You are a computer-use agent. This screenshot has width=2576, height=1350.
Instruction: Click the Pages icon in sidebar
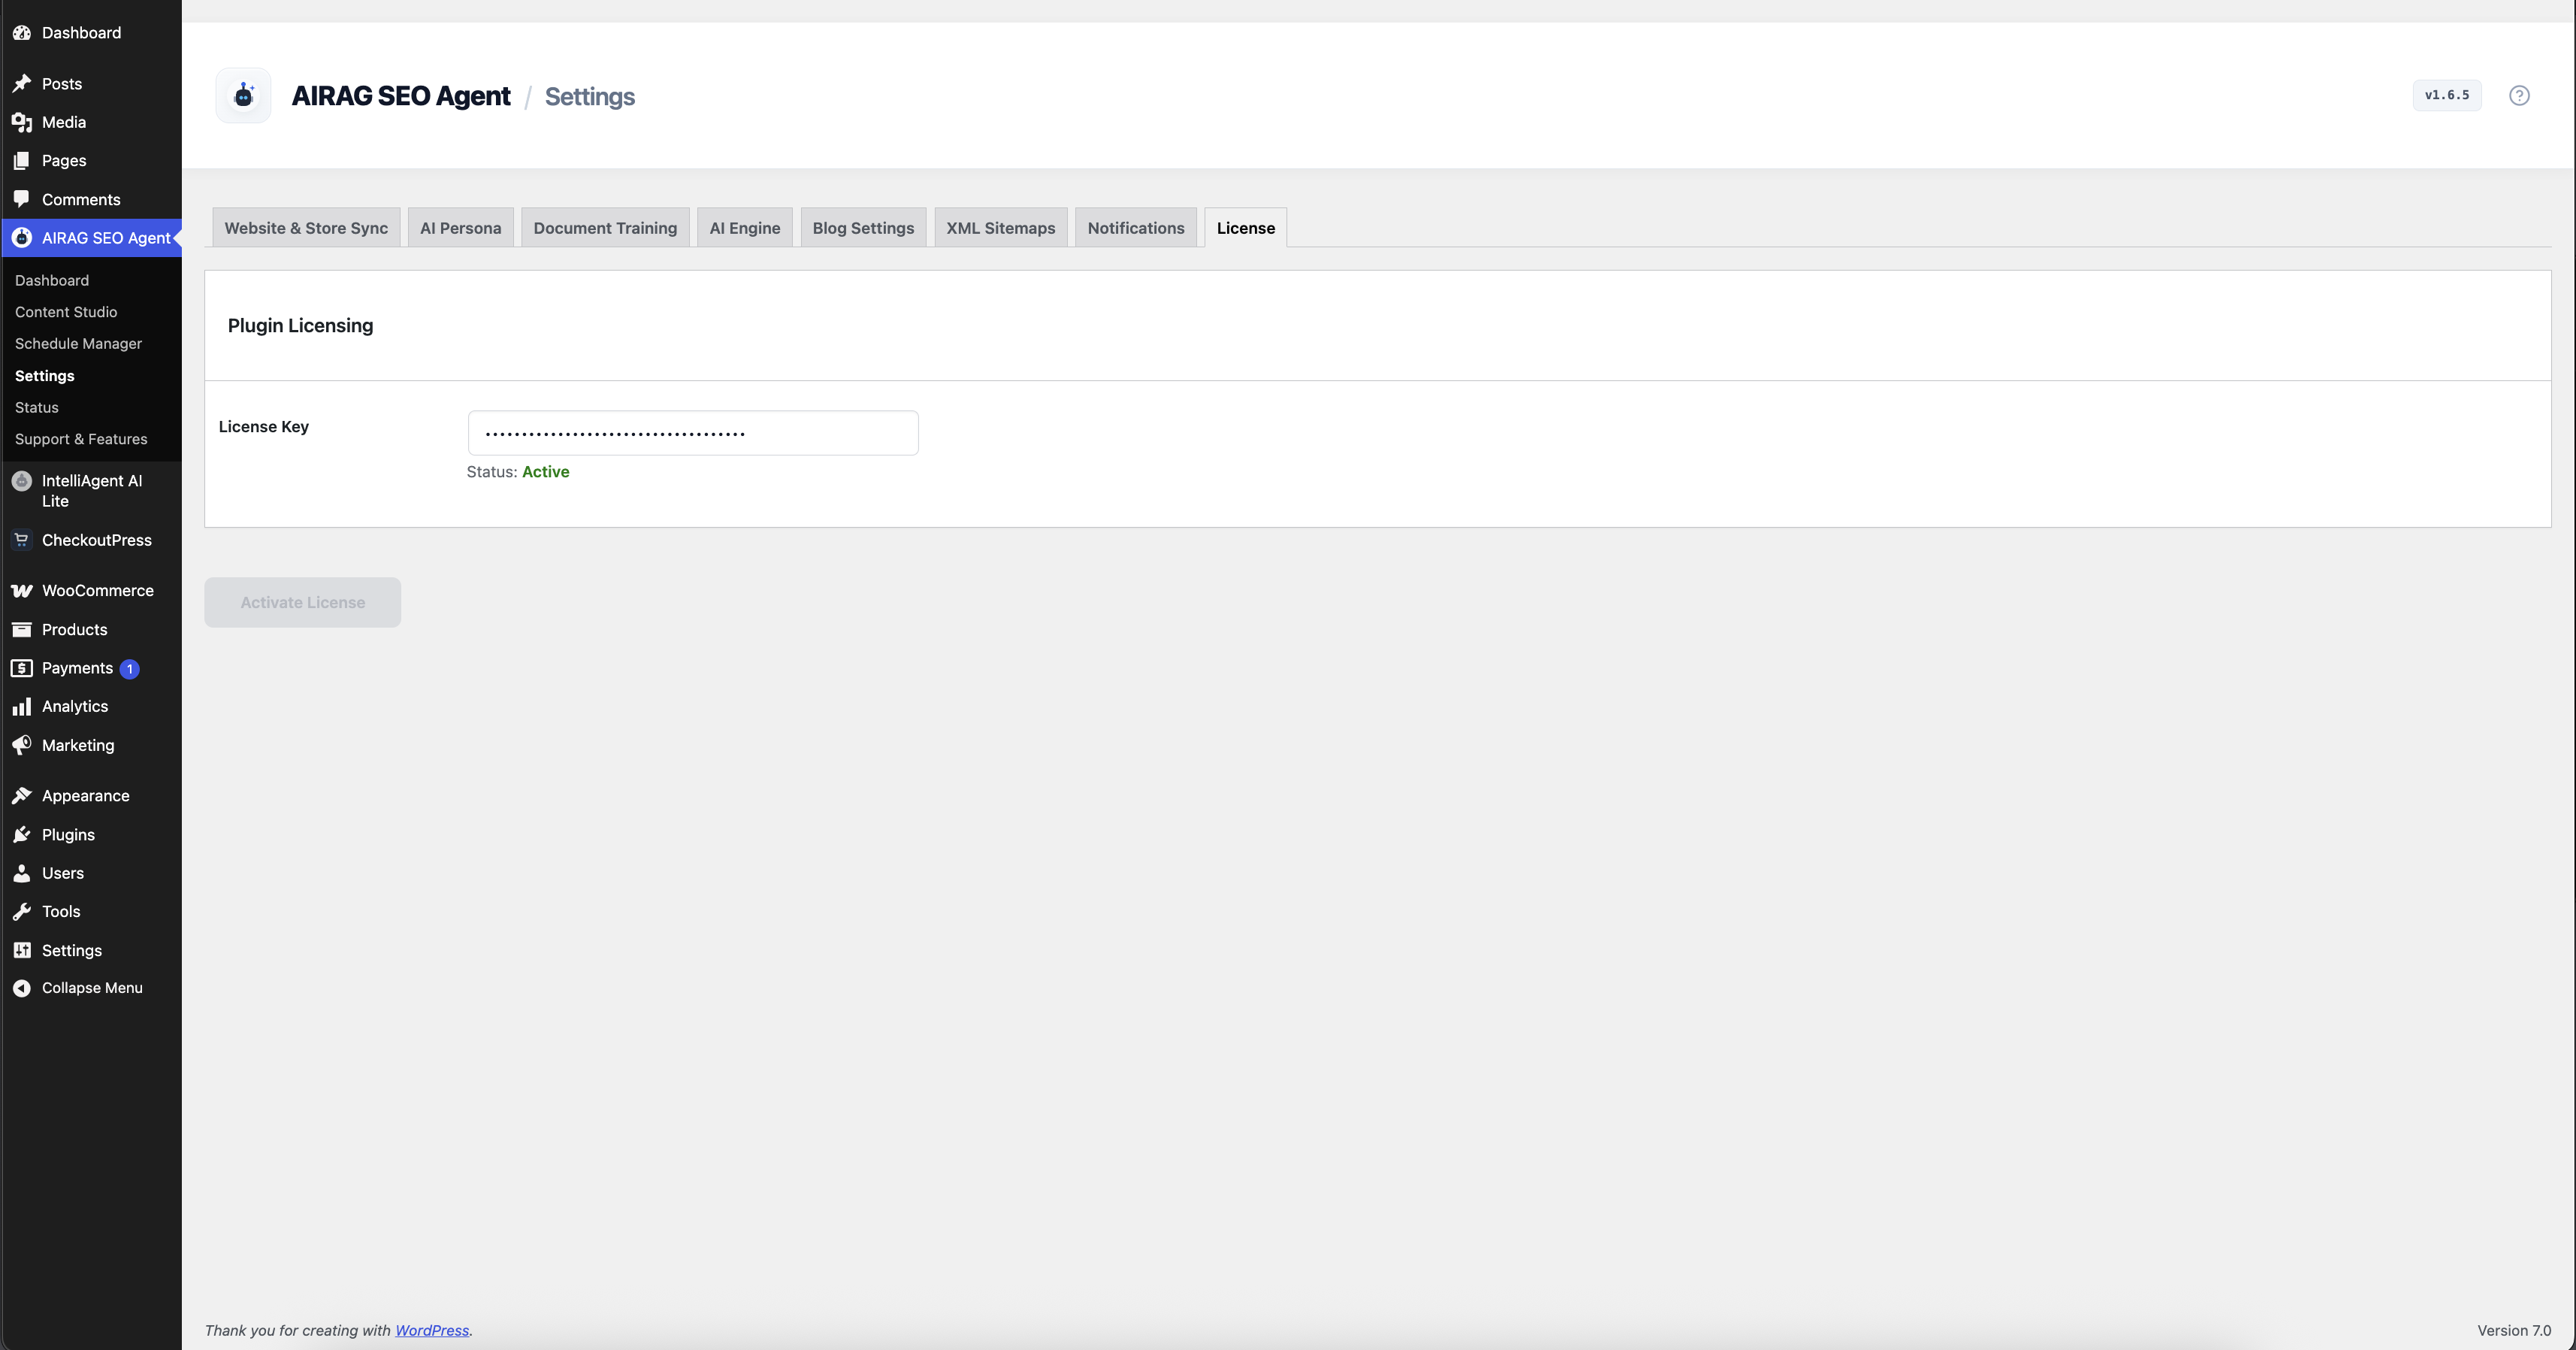(22, 161)
